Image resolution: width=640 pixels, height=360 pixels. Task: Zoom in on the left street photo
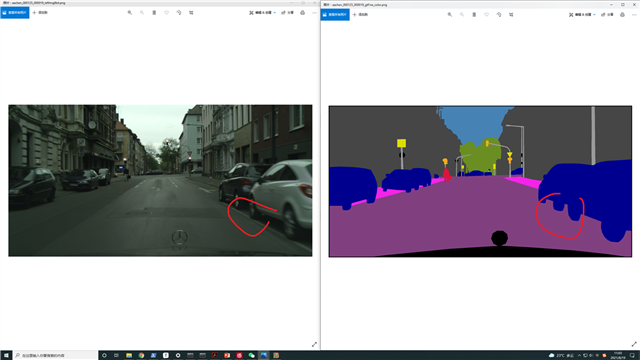[x=130, y=13]
